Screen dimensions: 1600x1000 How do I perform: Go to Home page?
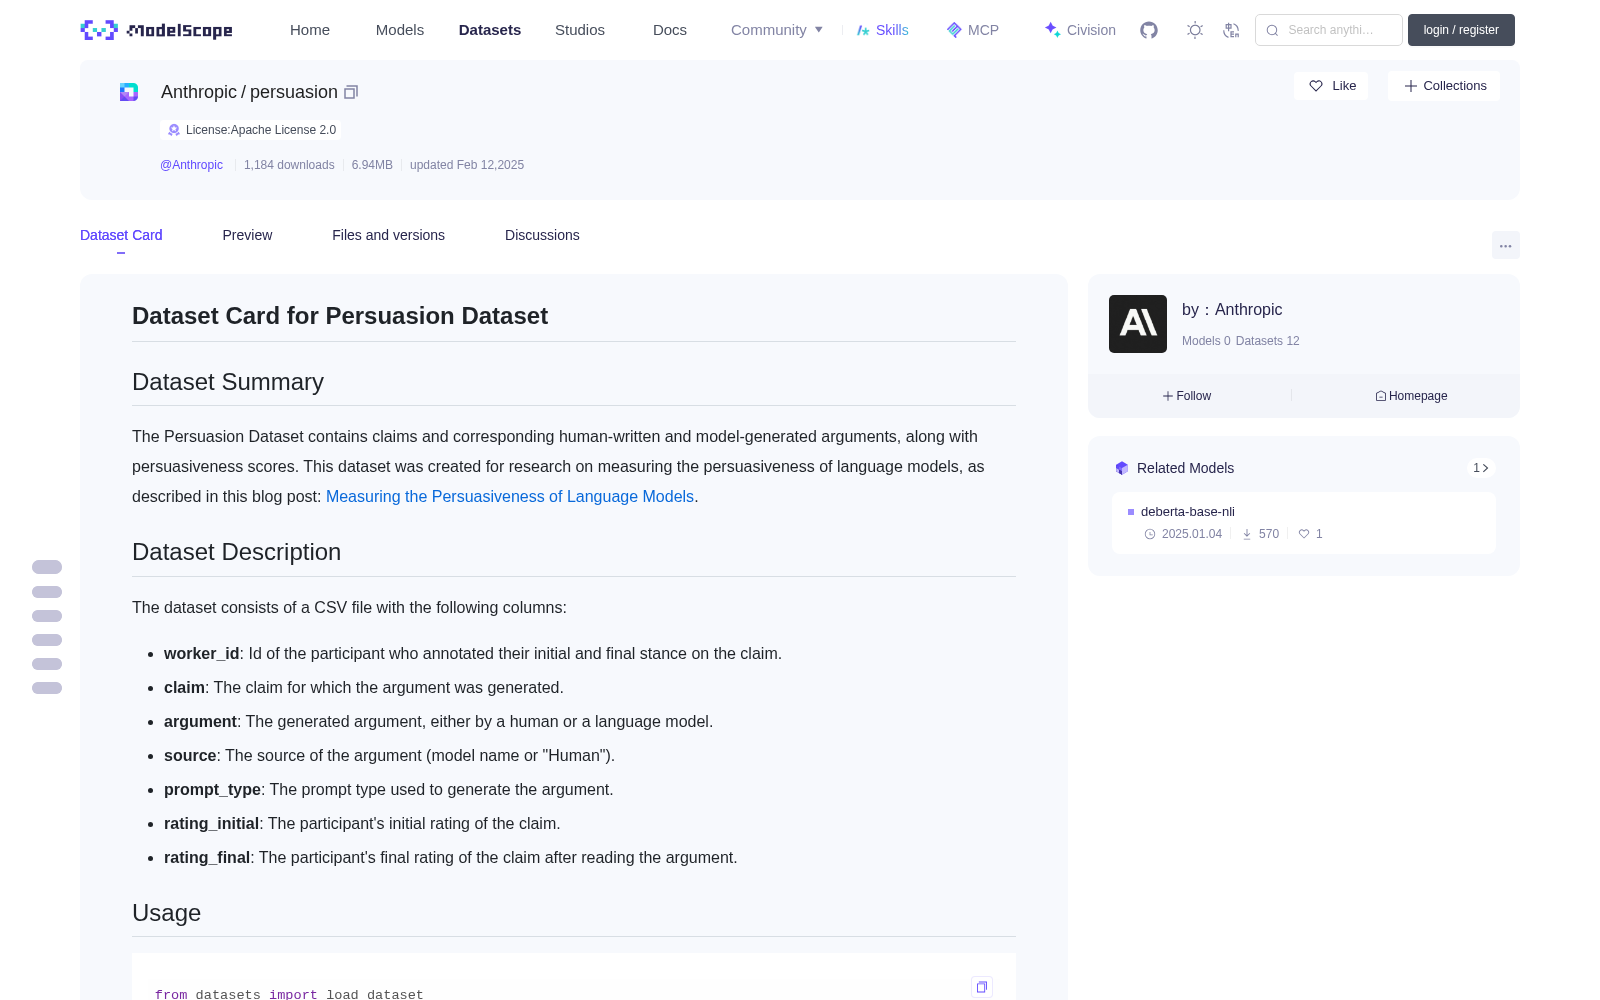(x=310, y=30)
